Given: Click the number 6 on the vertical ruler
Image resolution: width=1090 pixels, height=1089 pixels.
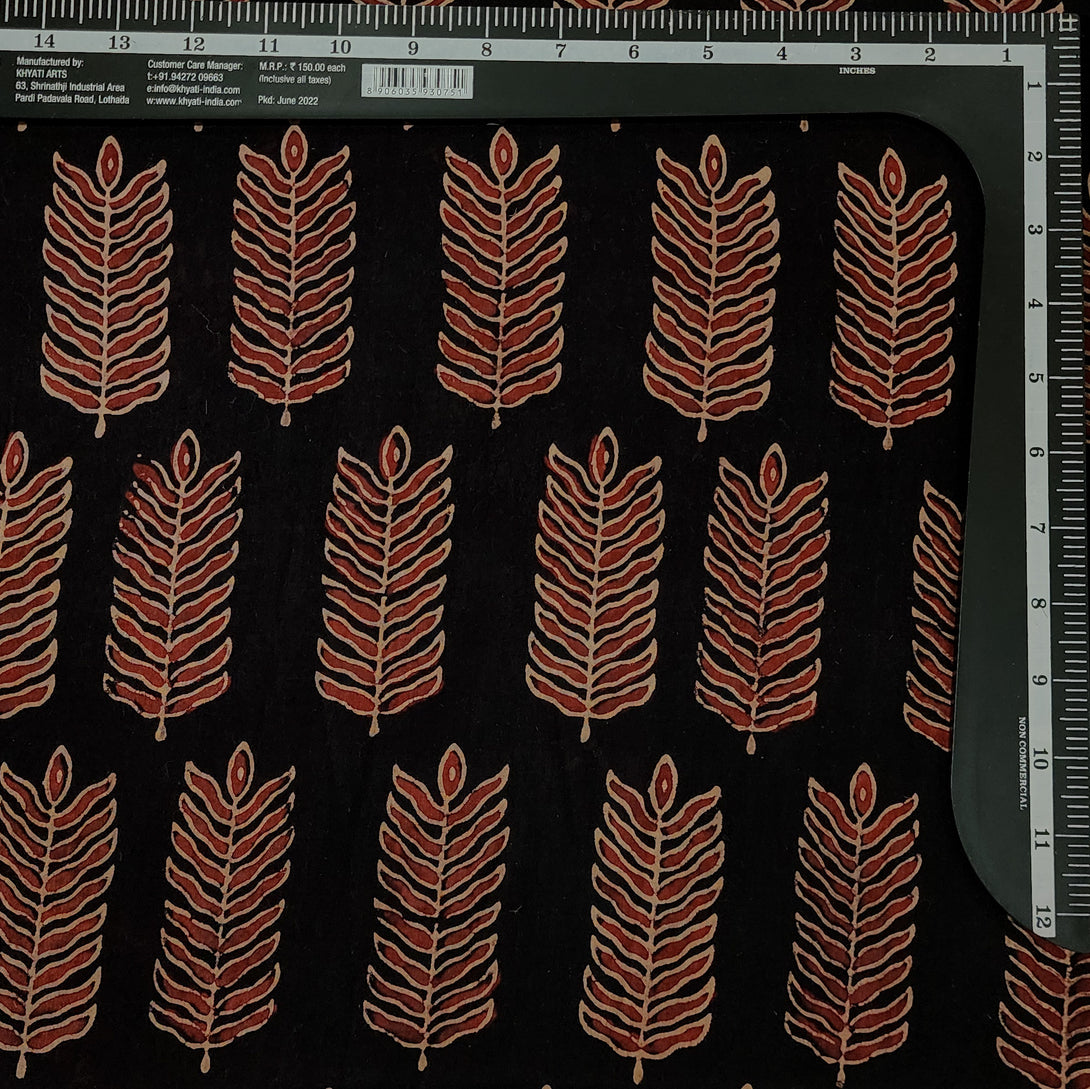Looking at the screenshot, I should click(x=1037, y=452).
